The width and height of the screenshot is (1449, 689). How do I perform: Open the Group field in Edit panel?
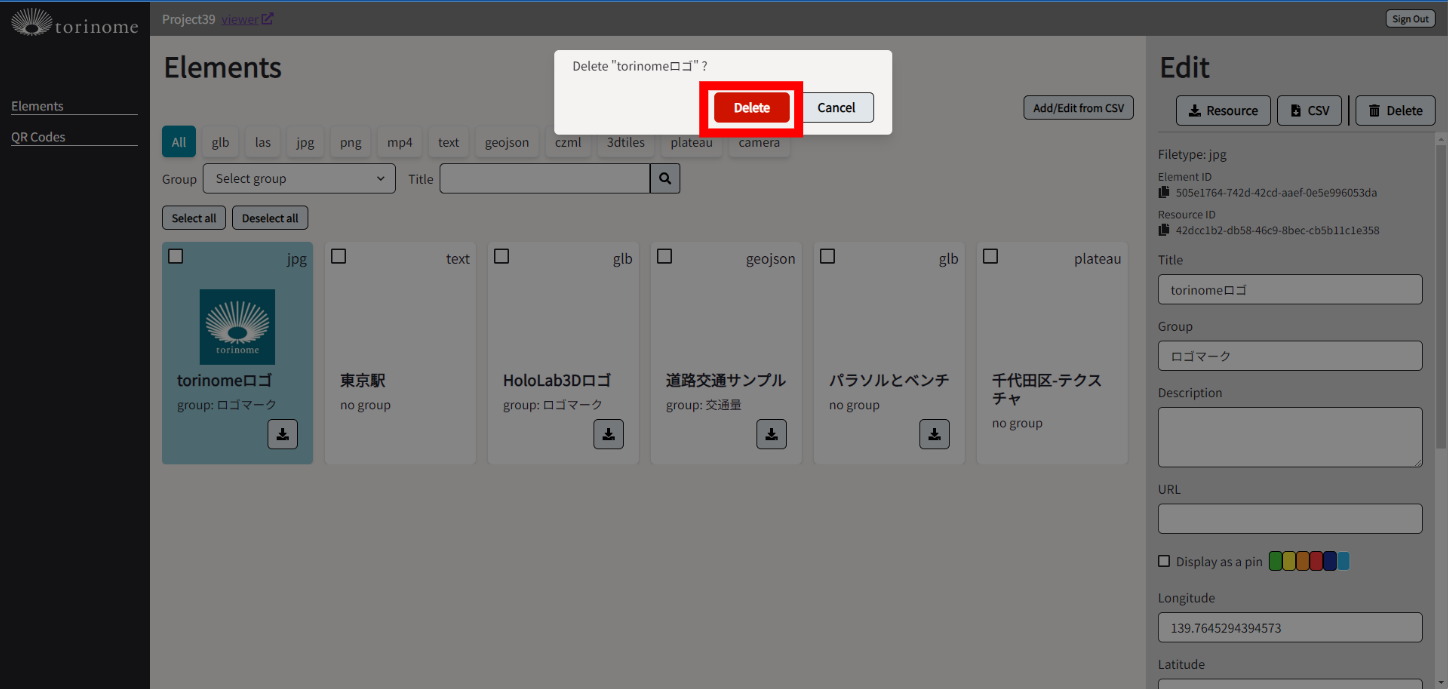(1289, 356)
